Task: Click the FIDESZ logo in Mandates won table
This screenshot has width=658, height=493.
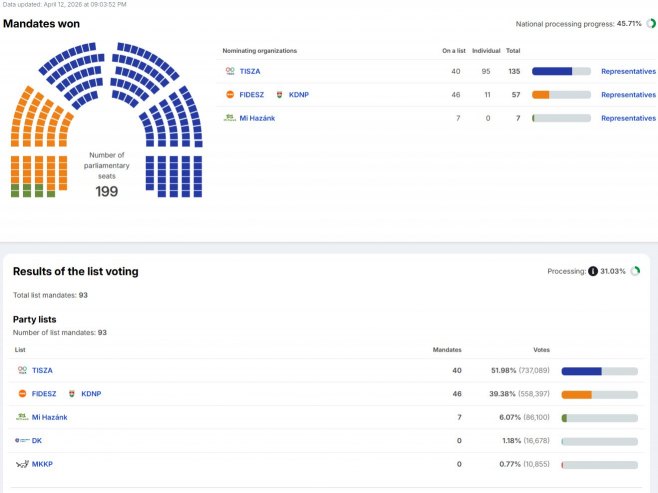Action: pos(230,95)
